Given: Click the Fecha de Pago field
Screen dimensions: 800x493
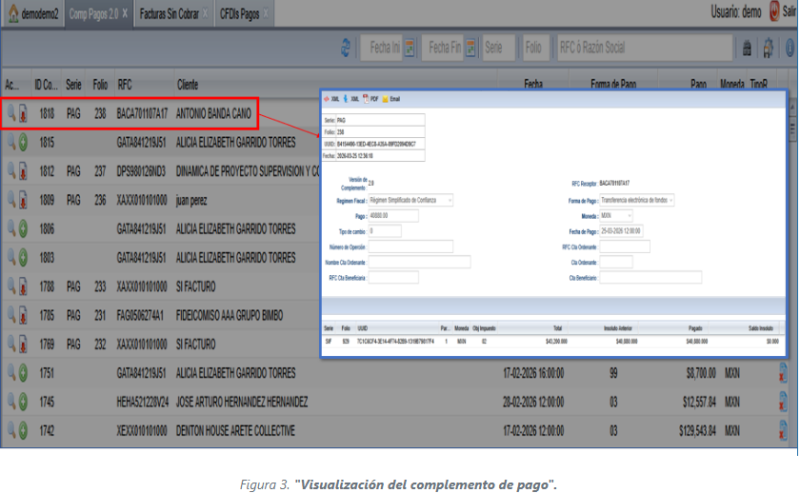Looking at the screenshot, I should [x=621, y=231].
